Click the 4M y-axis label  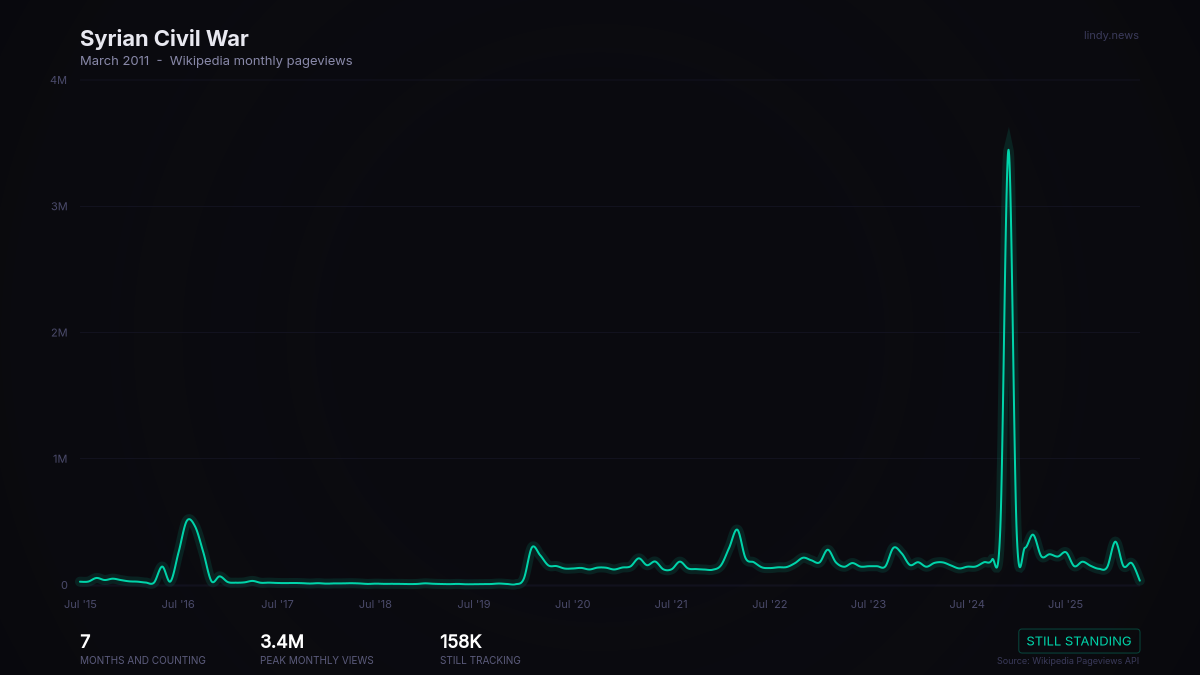pyautogui.click(x=59, y=80)
